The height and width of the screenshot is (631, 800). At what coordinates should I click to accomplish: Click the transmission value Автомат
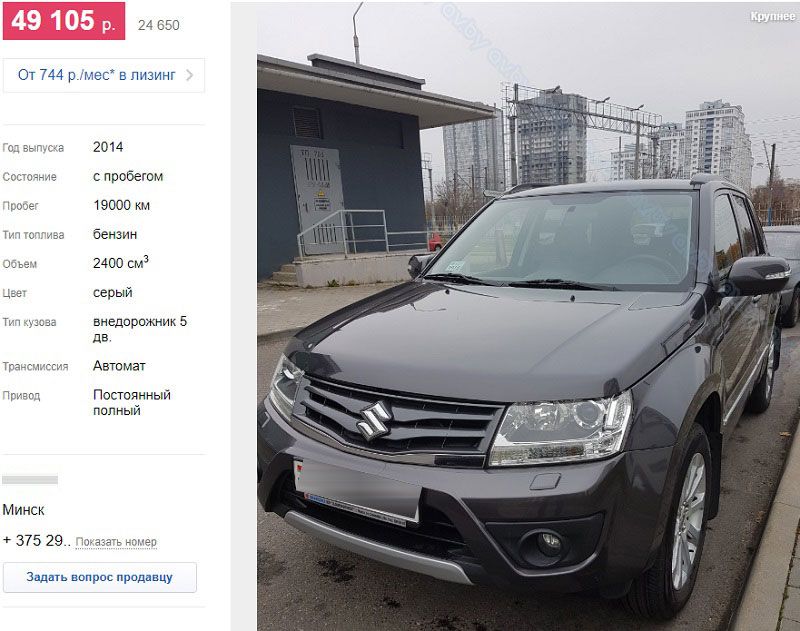coord(119,366)
